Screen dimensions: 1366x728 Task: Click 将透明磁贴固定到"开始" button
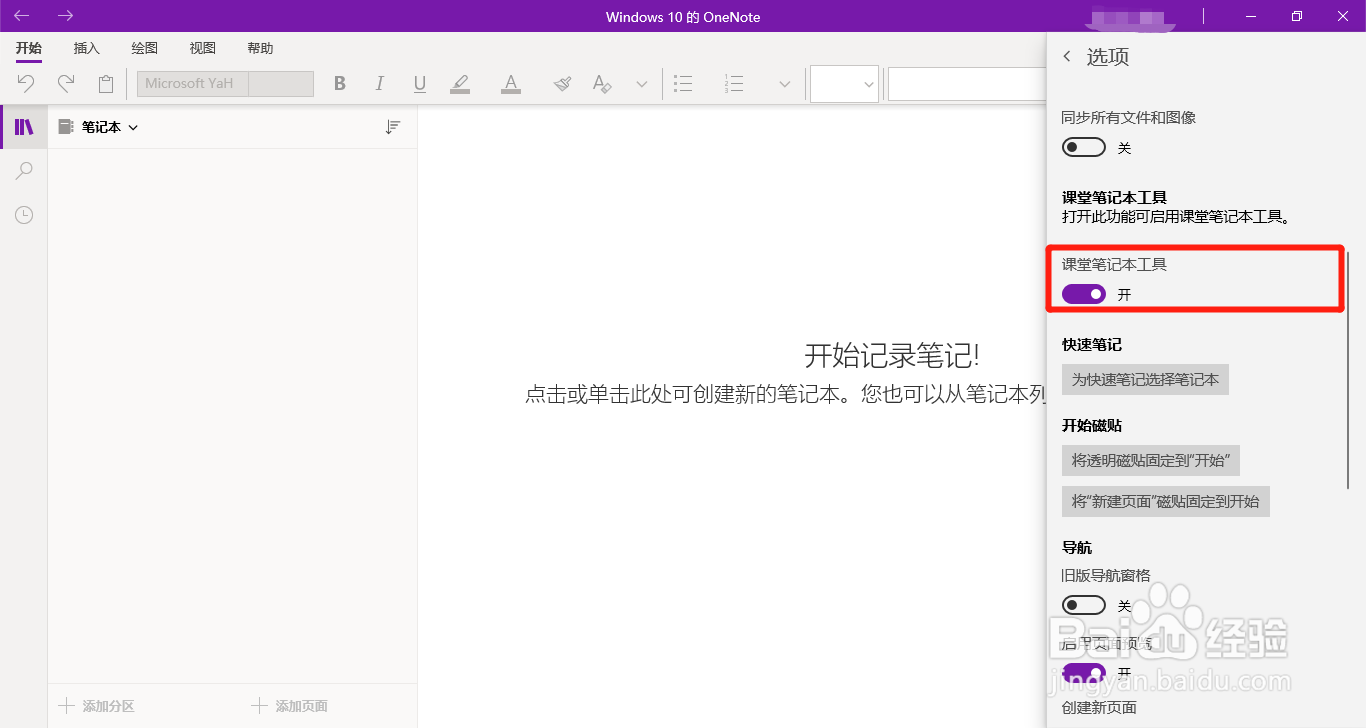(1151, 460)
